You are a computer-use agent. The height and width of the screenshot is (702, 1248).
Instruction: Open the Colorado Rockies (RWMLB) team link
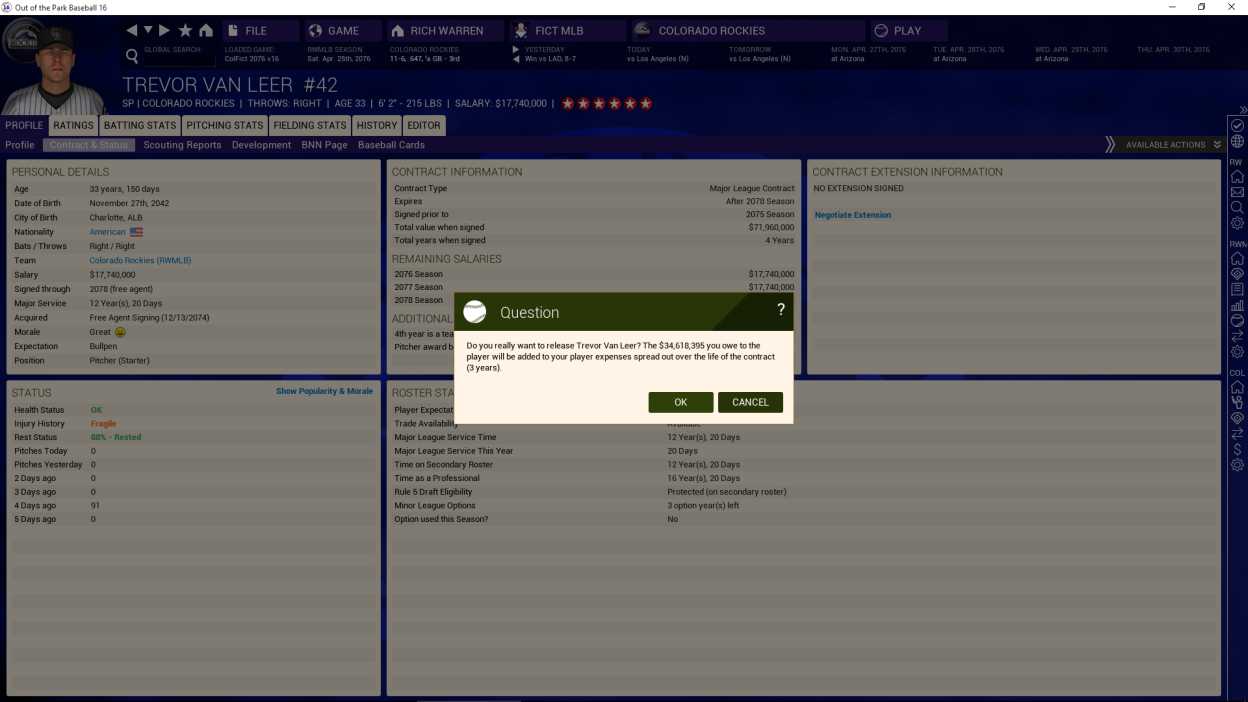140,260
